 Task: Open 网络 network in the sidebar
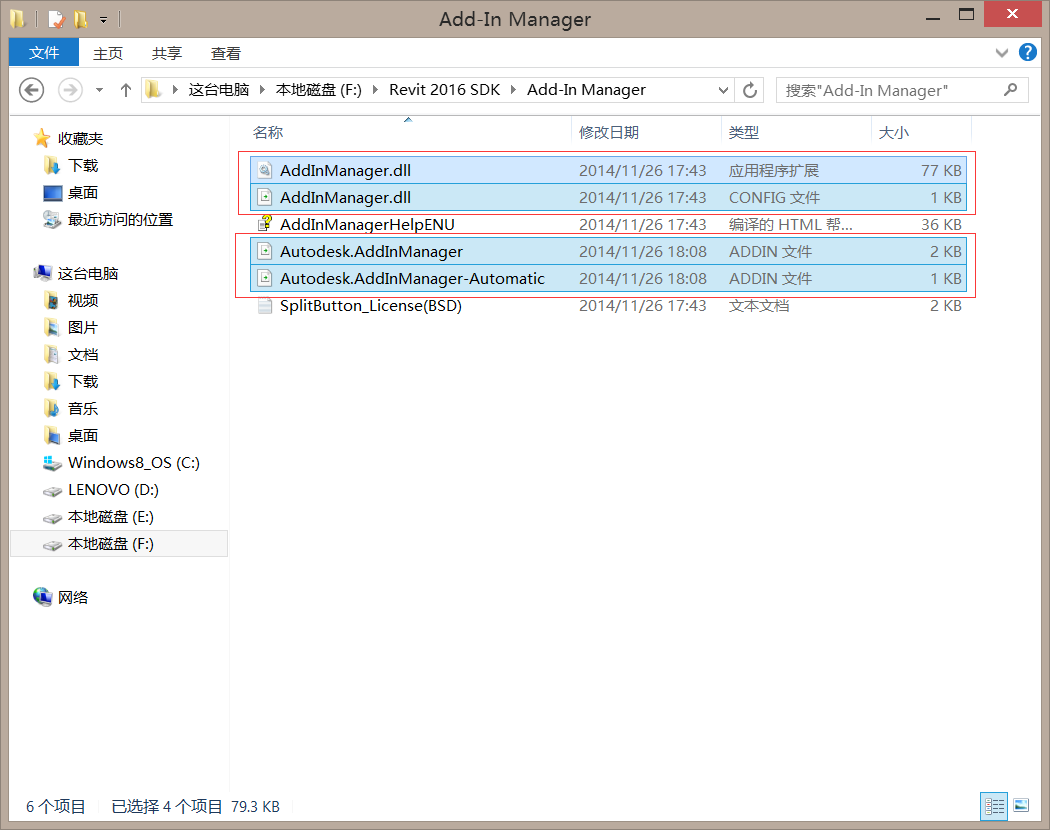click(x=73, y=598)
